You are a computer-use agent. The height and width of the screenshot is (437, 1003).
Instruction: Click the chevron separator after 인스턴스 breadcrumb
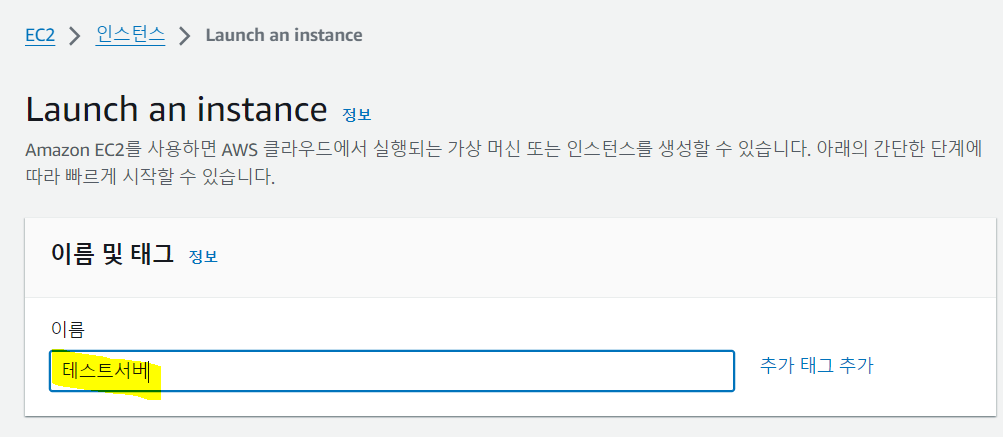click(x=184, y=36)
